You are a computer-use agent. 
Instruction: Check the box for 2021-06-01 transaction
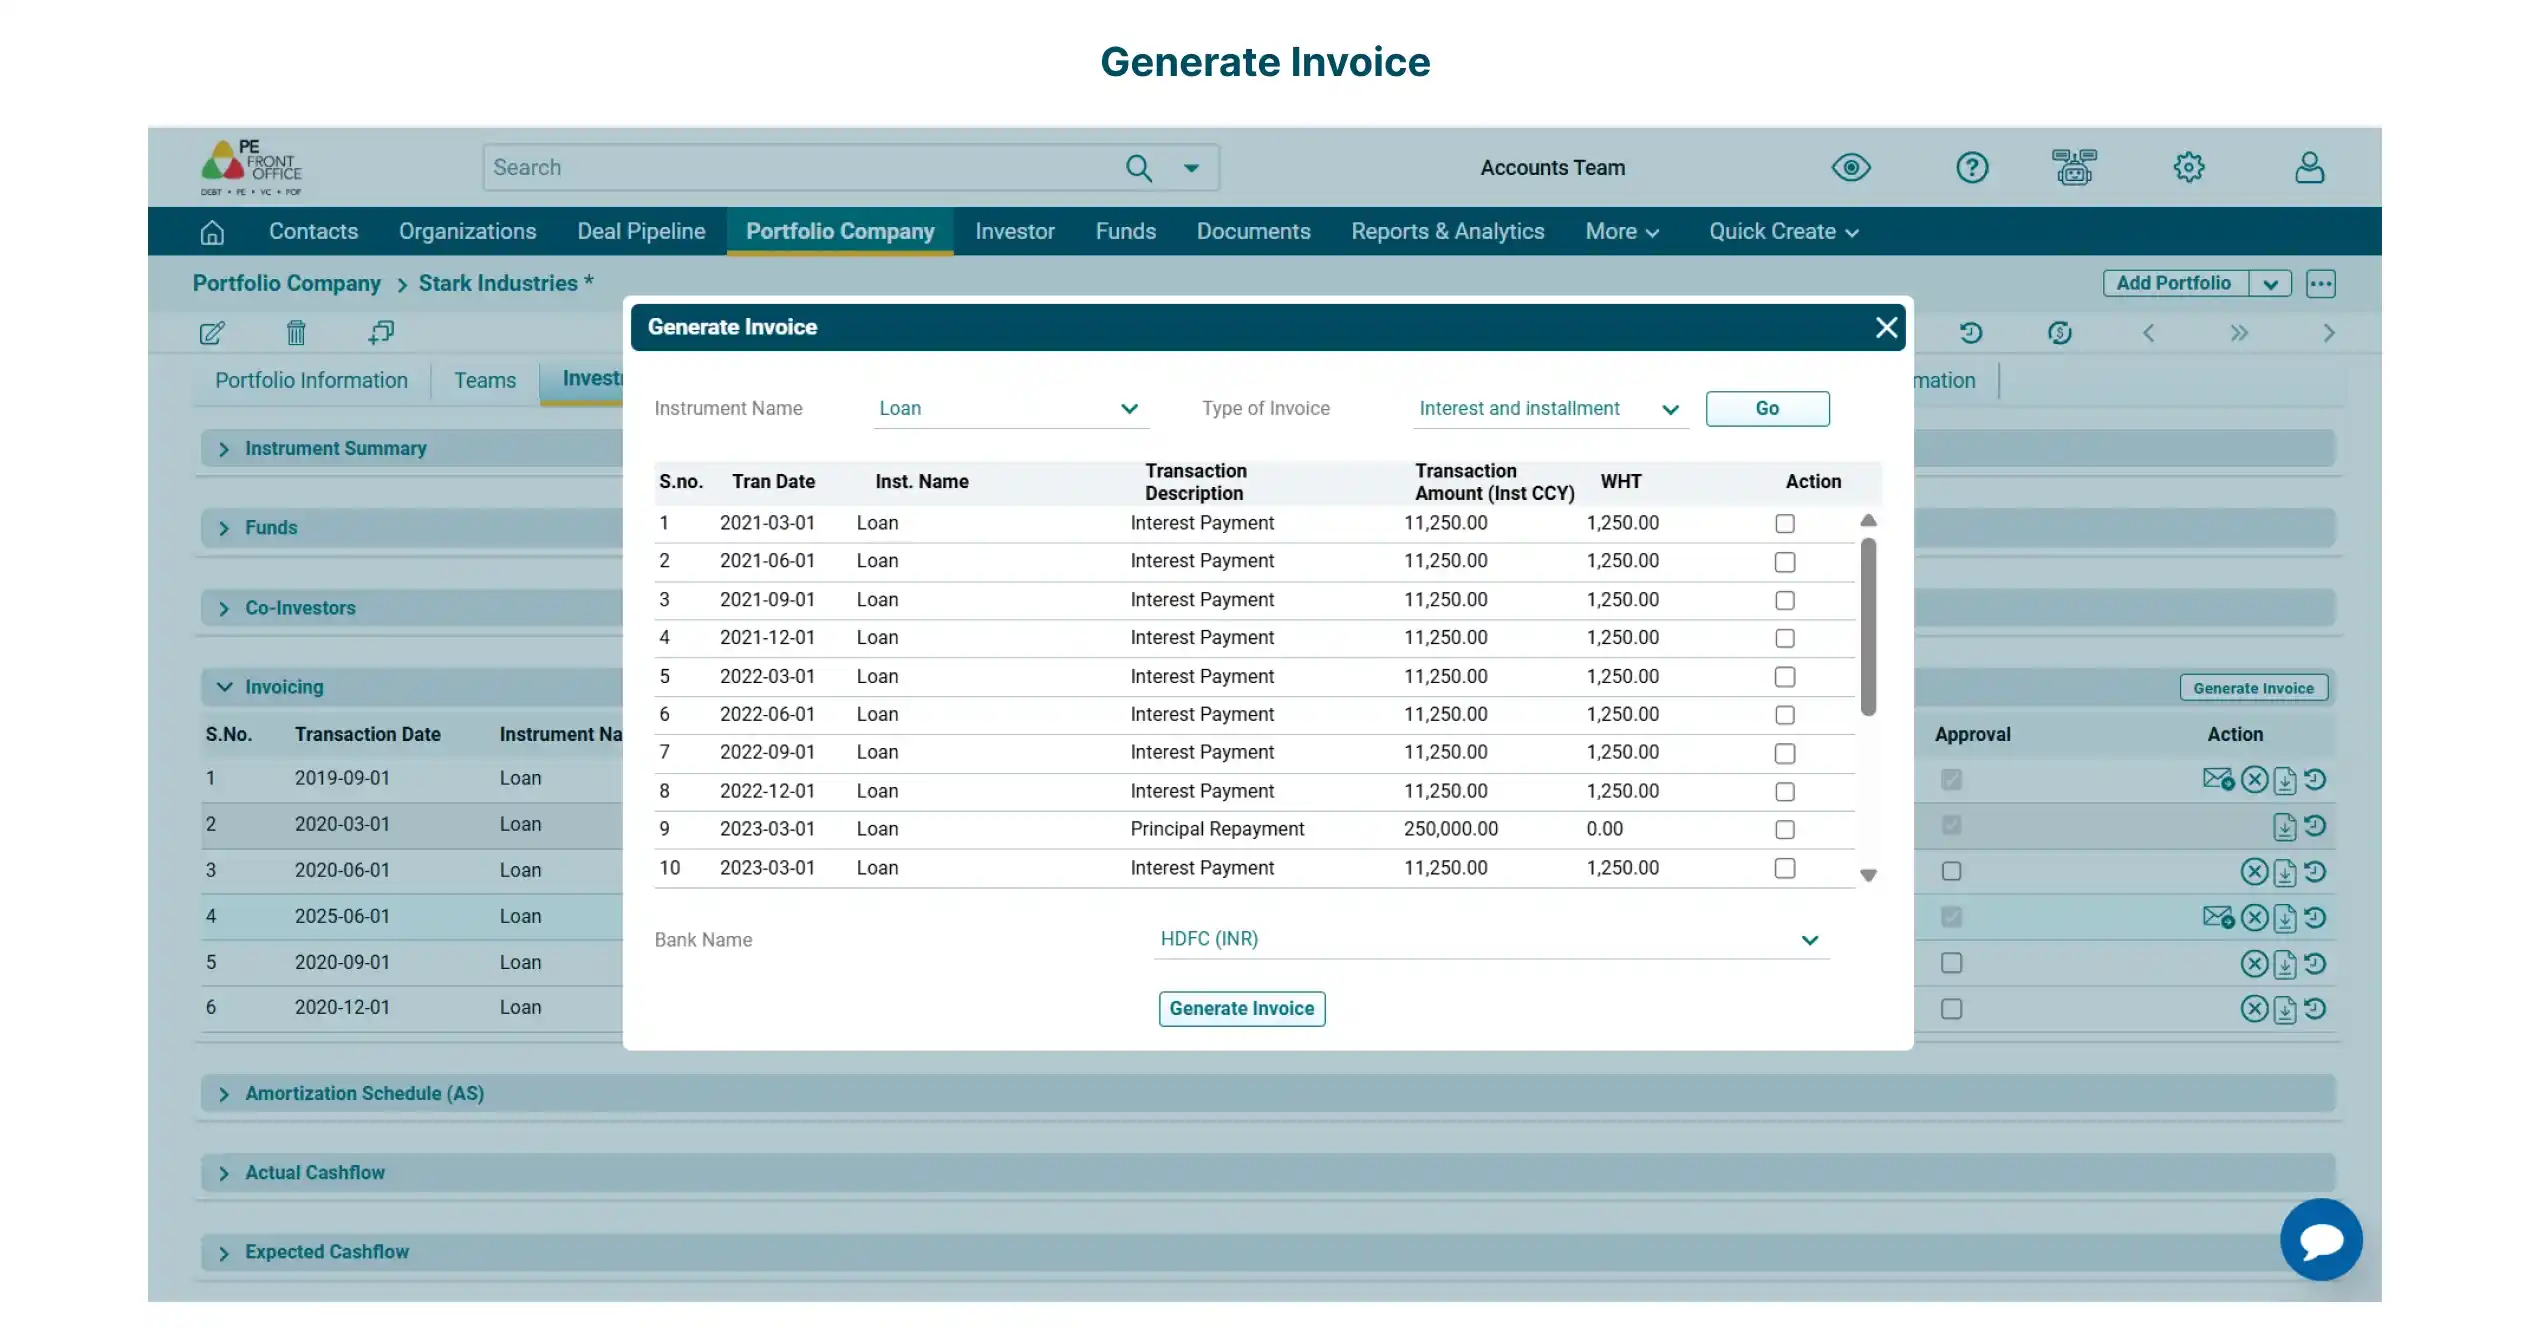(1785, 562)
